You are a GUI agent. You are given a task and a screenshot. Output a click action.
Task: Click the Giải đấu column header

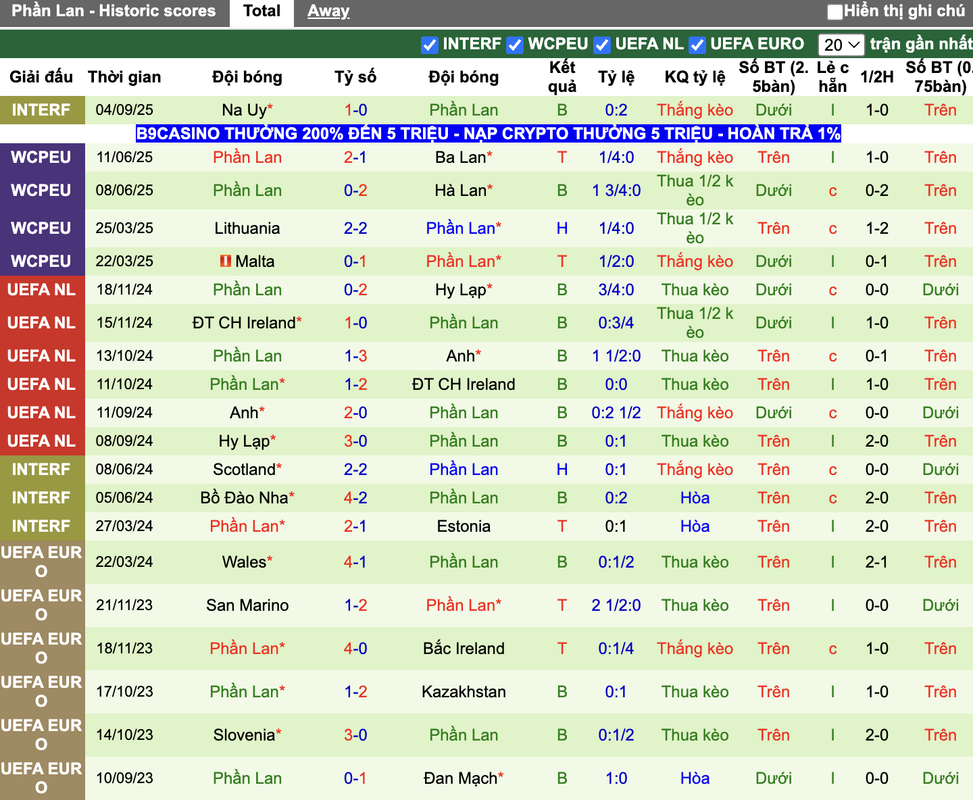click(x=41, y=77)
